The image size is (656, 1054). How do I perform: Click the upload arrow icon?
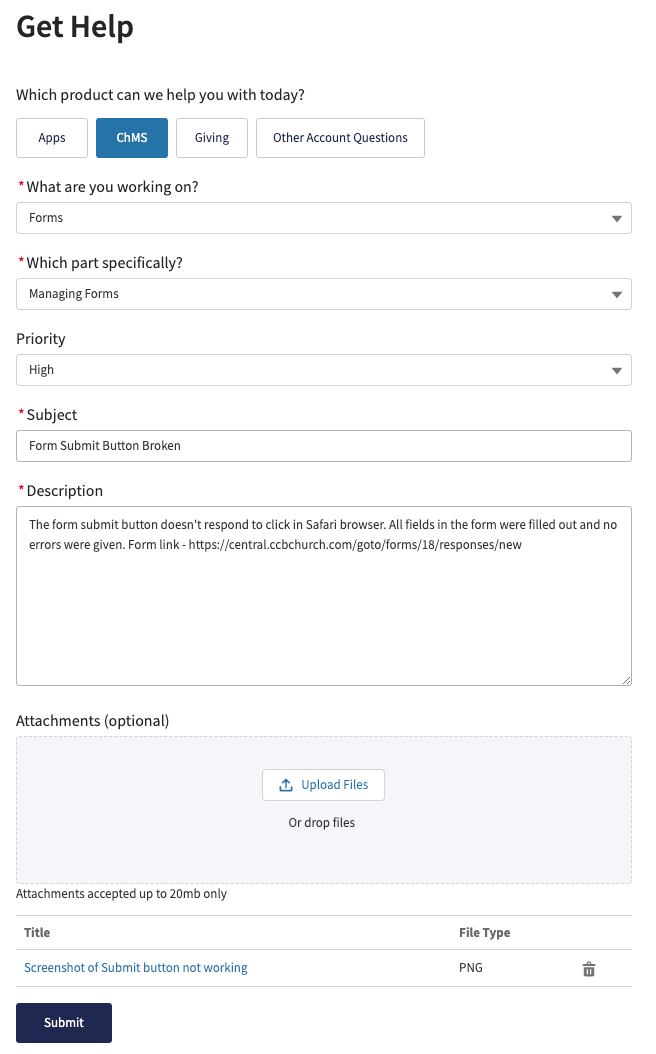click(285, 785)
